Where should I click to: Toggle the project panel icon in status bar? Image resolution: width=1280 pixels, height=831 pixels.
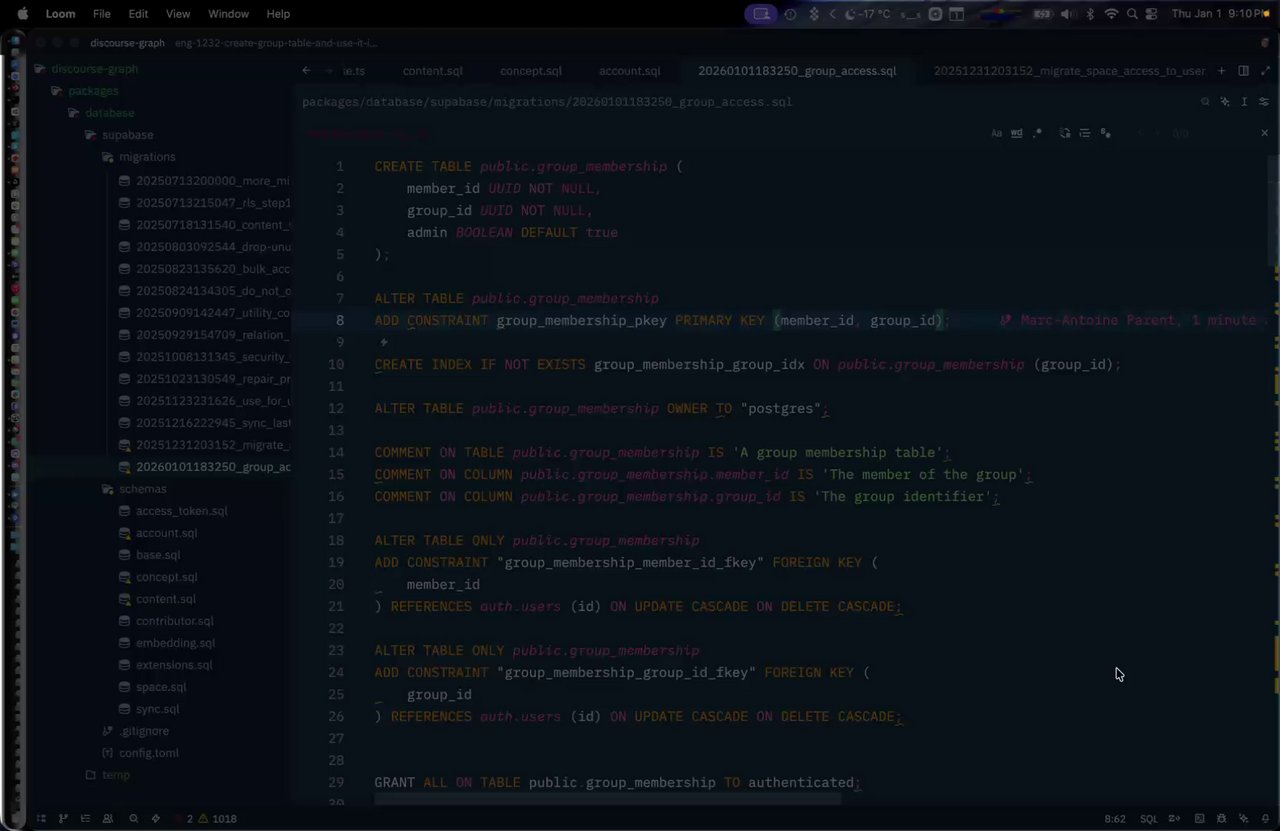point(41,818)
